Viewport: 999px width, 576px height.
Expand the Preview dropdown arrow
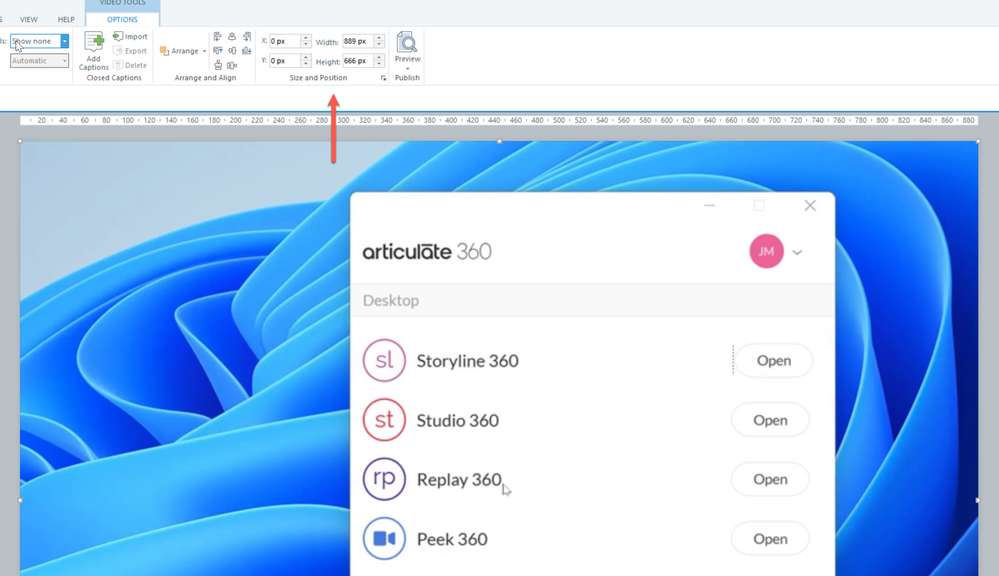pos(407,68)
